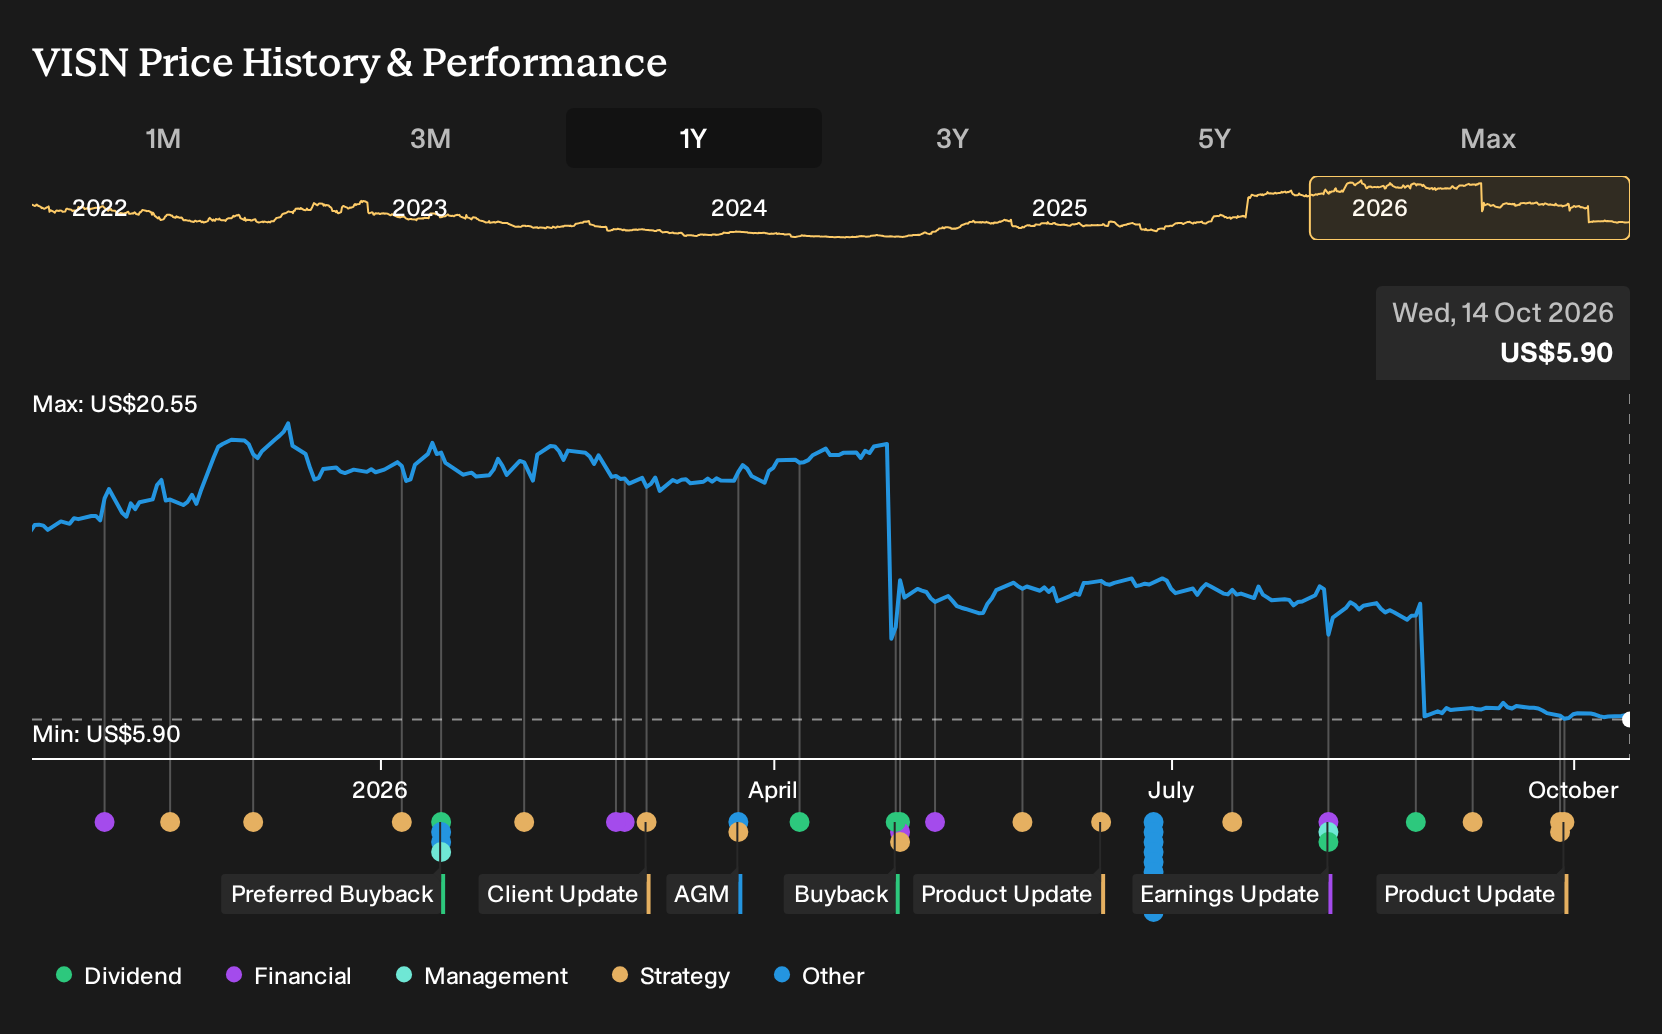This screenshot has width=1662, height=1034.
Task: Click the VISN Price History & Performance heading
Action: tap(350, 62)
